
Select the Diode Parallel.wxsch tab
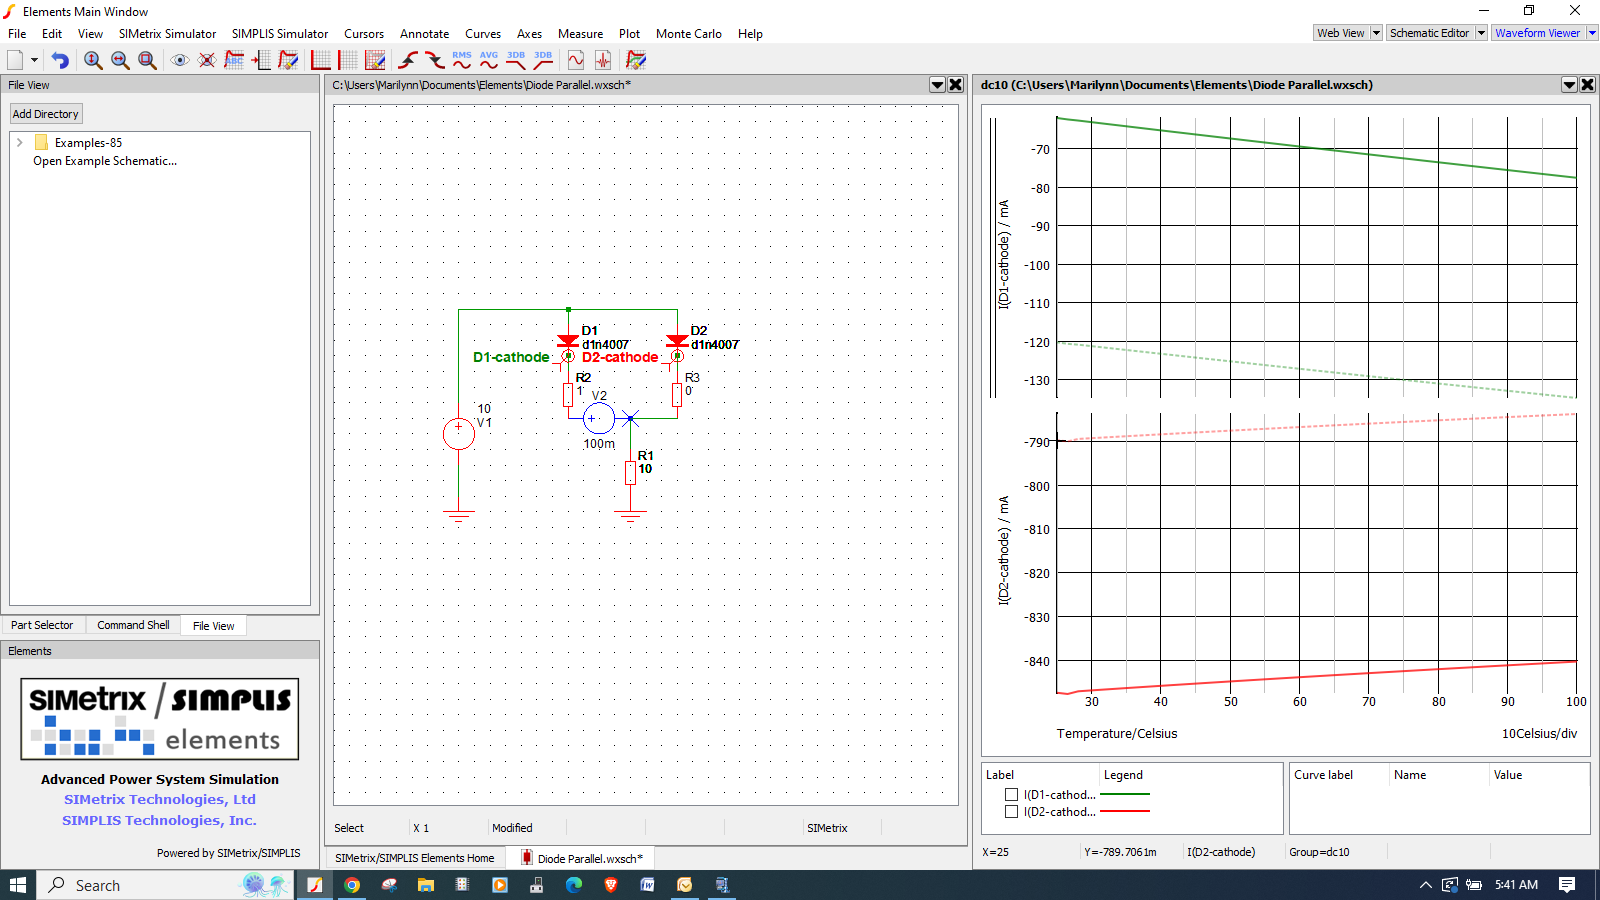[x=581, y=858]
